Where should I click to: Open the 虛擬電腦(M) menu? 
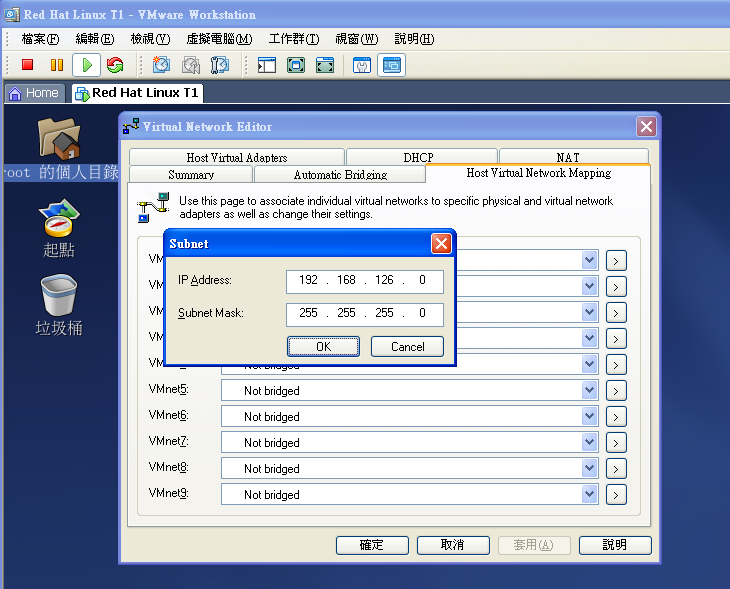(x=219, y=39)
